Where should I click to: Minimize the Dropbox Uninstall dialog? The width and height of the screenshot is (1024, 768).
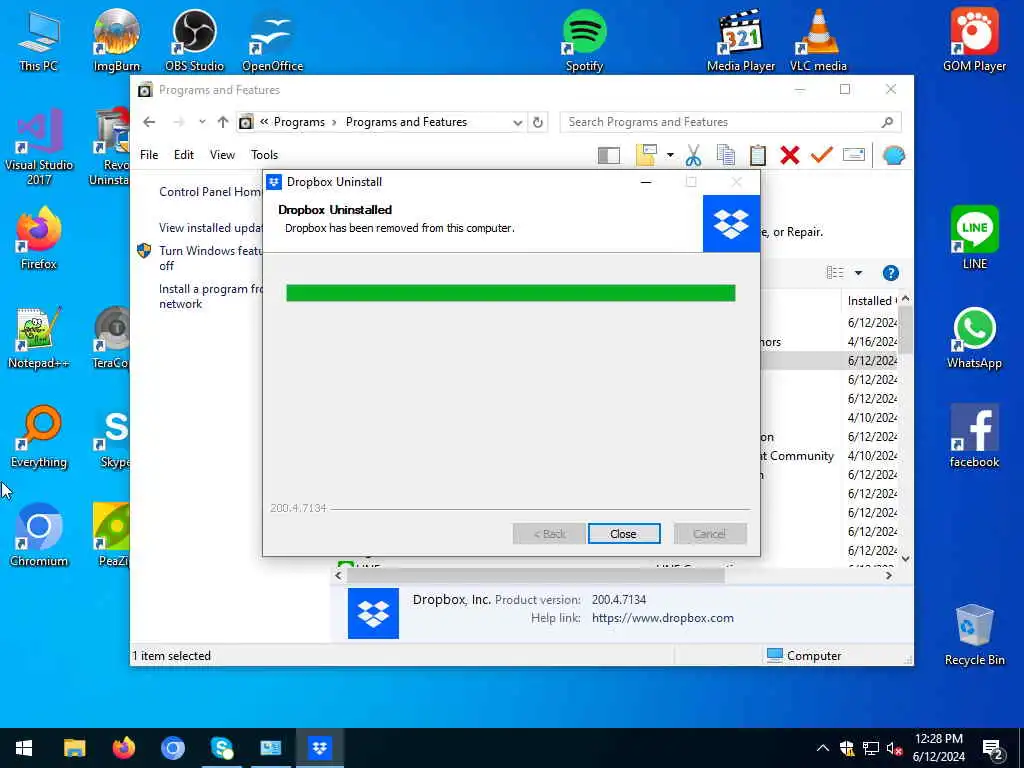(x=646, y=182)
